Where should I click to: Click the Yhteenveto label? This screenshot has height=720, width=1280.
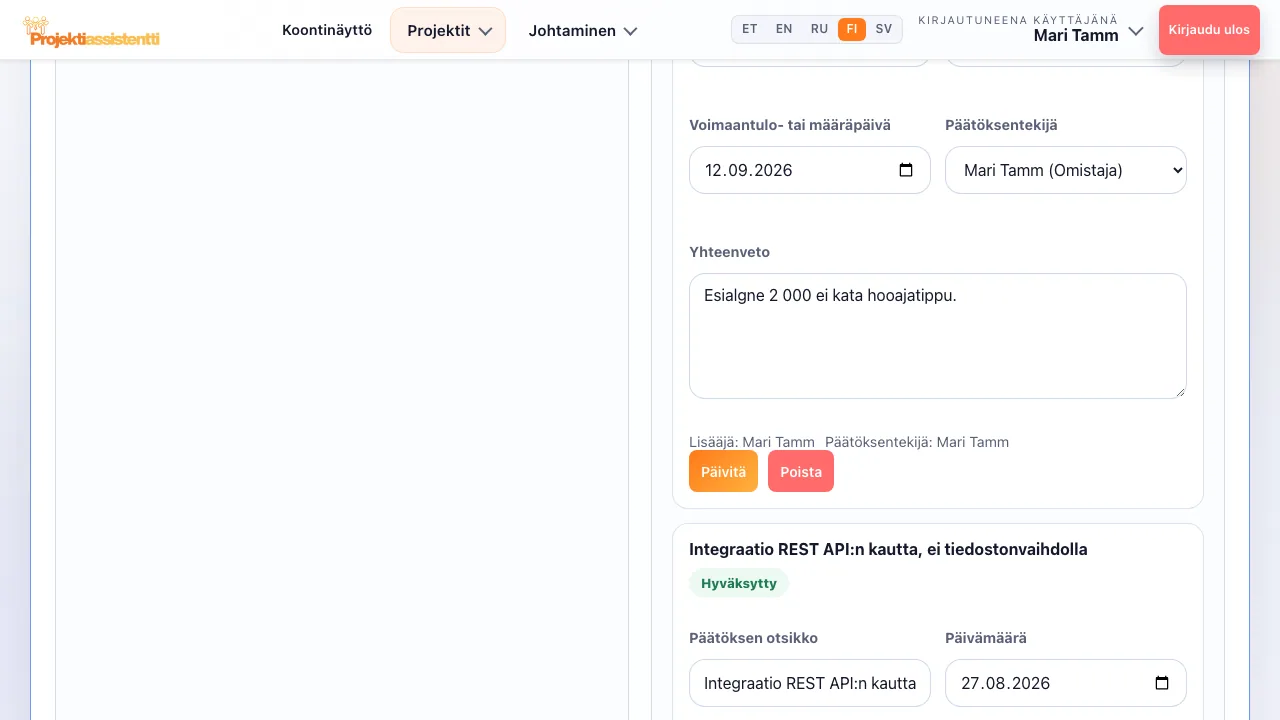tap(730, 252)
